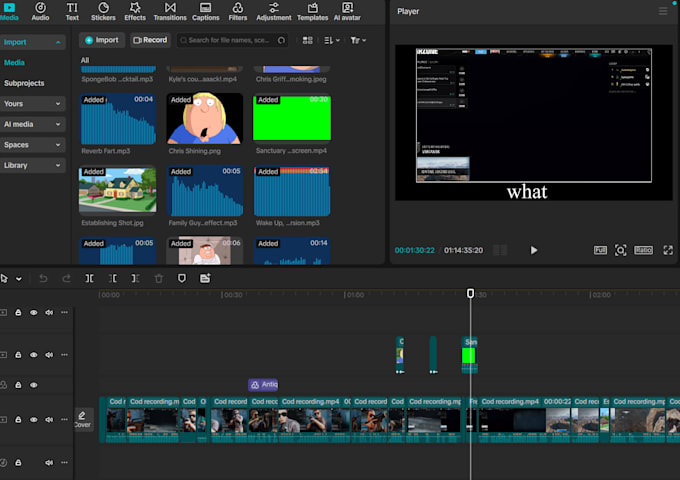This screenshot has height=480, width=680.
Task: Open the Player panel menu
Action: [663, 11]
